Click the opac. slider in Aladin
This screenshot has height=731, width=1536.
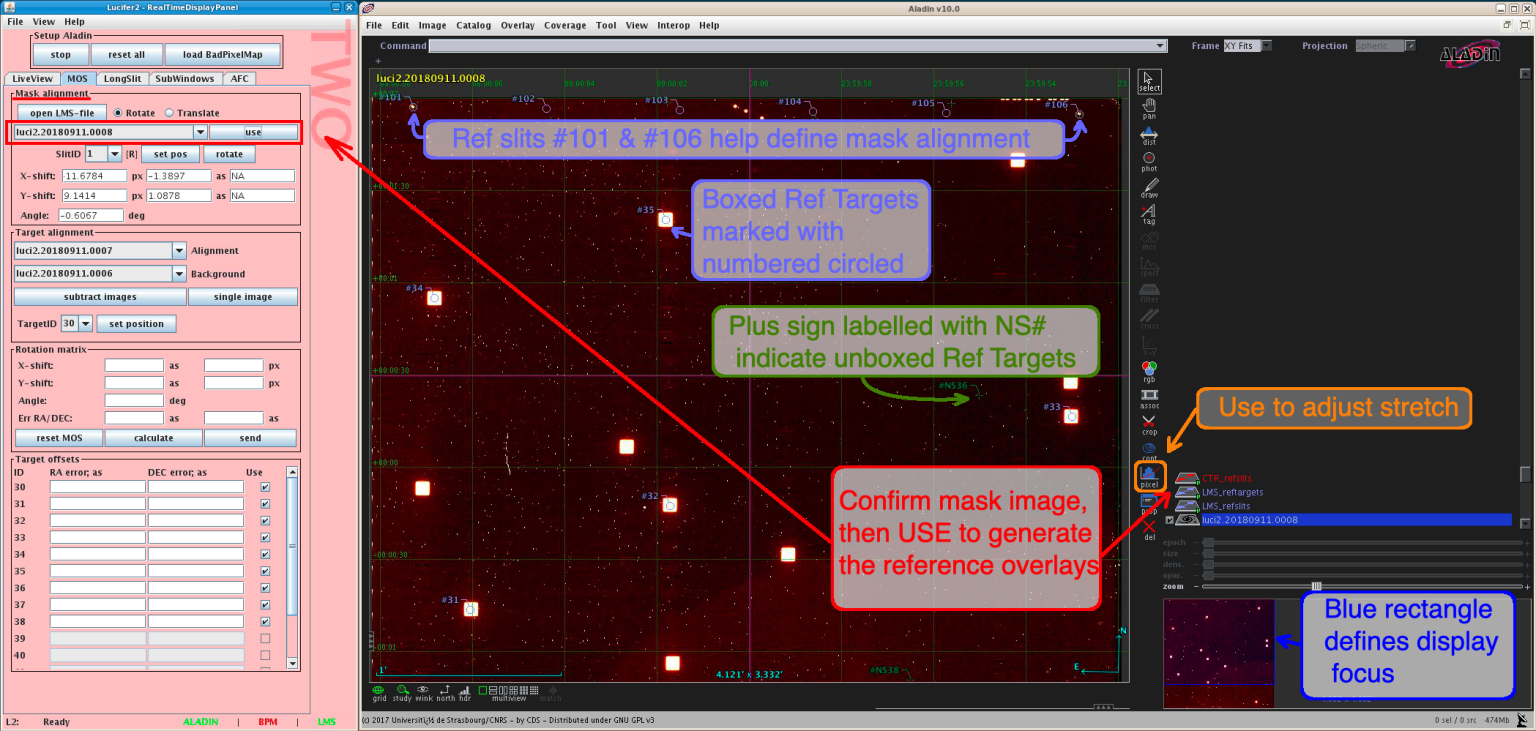click(1364, 575)
